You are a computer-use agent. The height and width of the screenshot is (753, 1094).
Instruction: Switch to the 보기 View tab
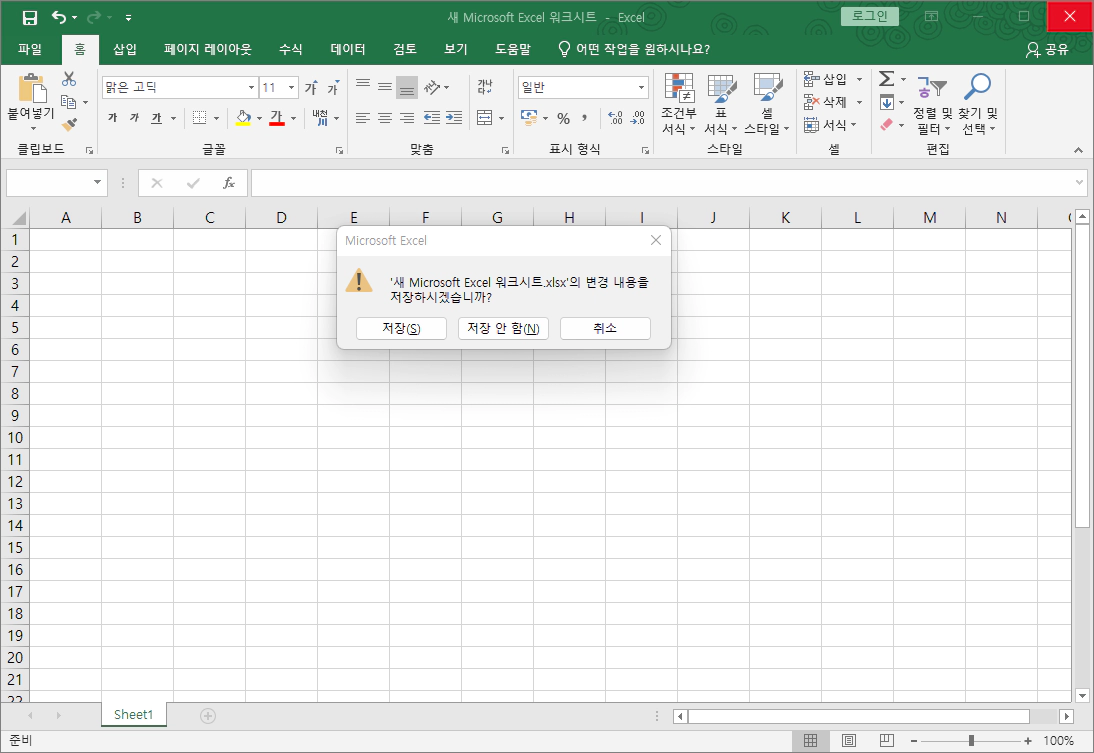(456, 50)
